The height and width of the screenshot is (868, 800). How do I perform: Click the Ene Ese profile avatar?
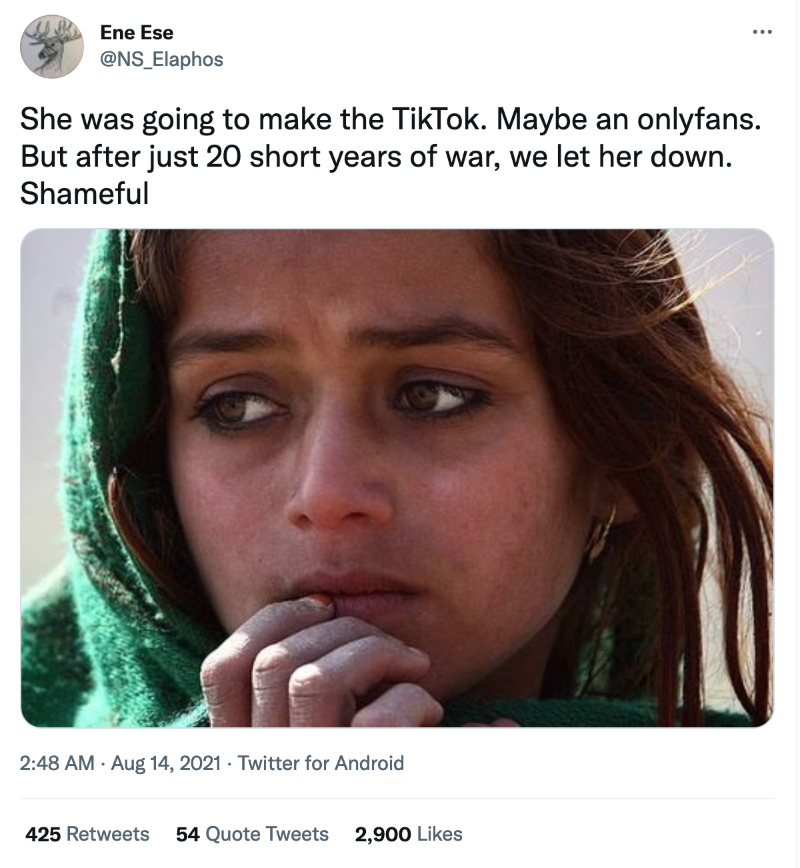[x=51, y=46]
